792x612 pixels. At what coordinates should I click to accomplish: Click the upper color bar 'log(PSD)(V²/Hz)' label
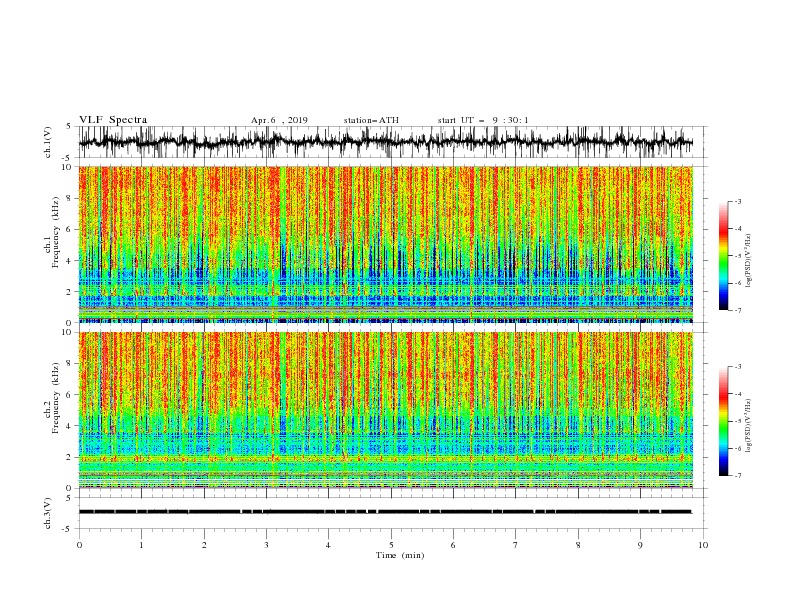coord(748,261)
